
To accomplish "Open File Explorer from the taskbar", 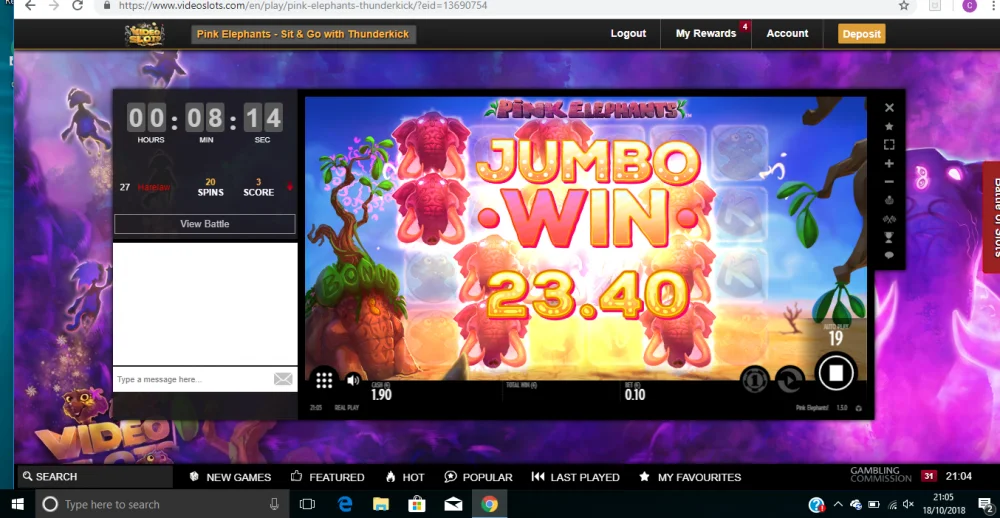I will click(x=381, y=505).
